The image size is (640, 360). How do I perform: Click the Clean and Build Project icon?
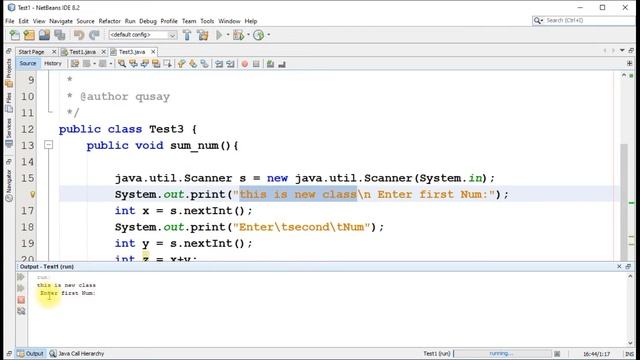click(202, 35)
